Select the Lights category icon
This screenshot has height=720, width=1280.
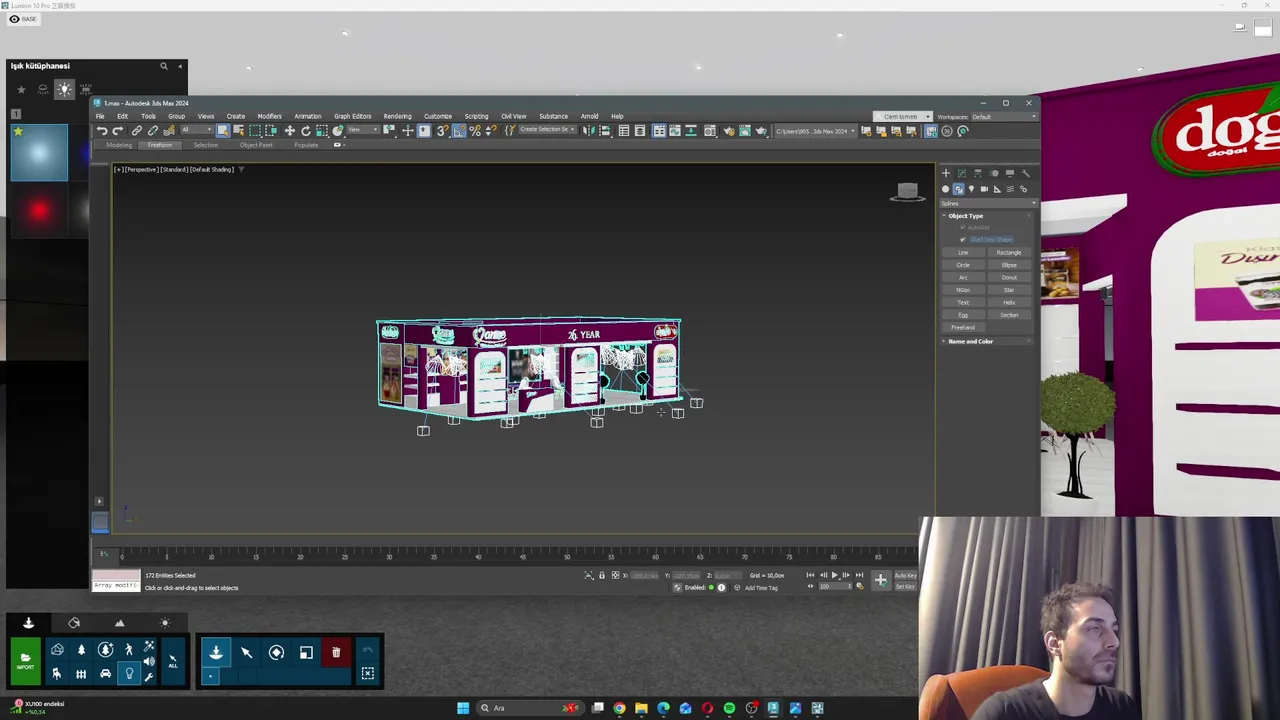[971, 189]
